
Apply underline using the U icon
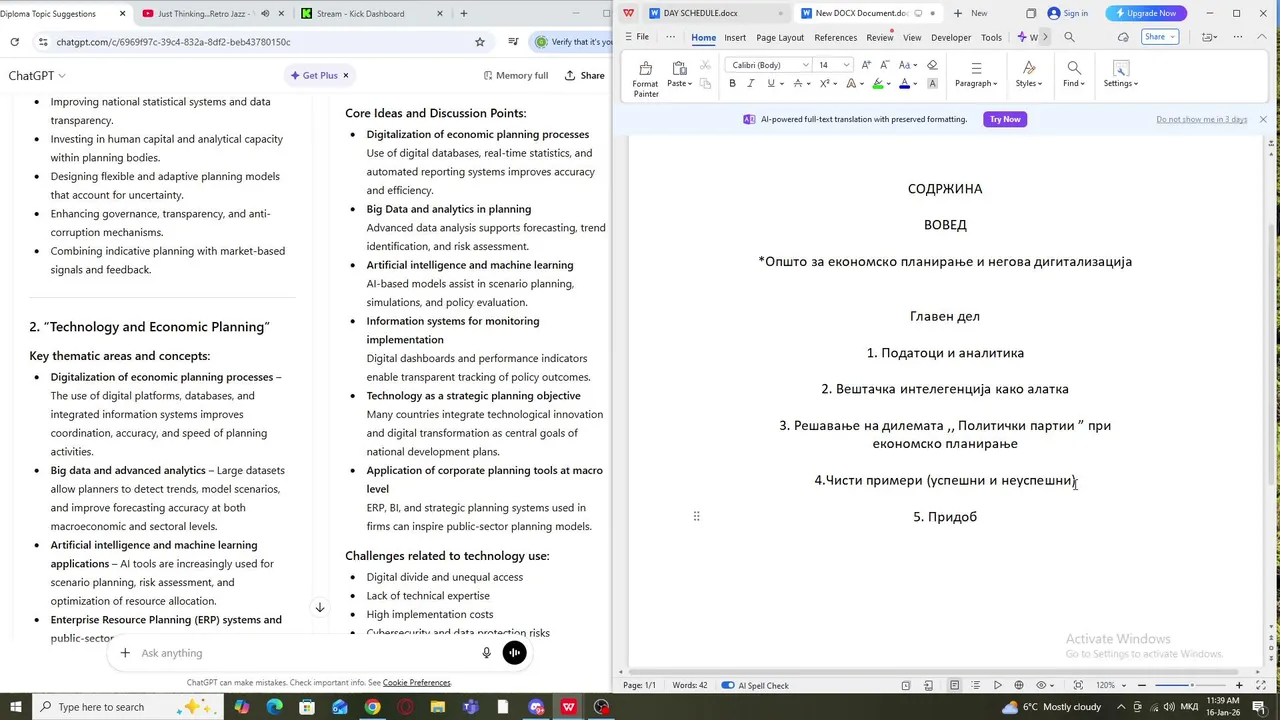point(770,83)
